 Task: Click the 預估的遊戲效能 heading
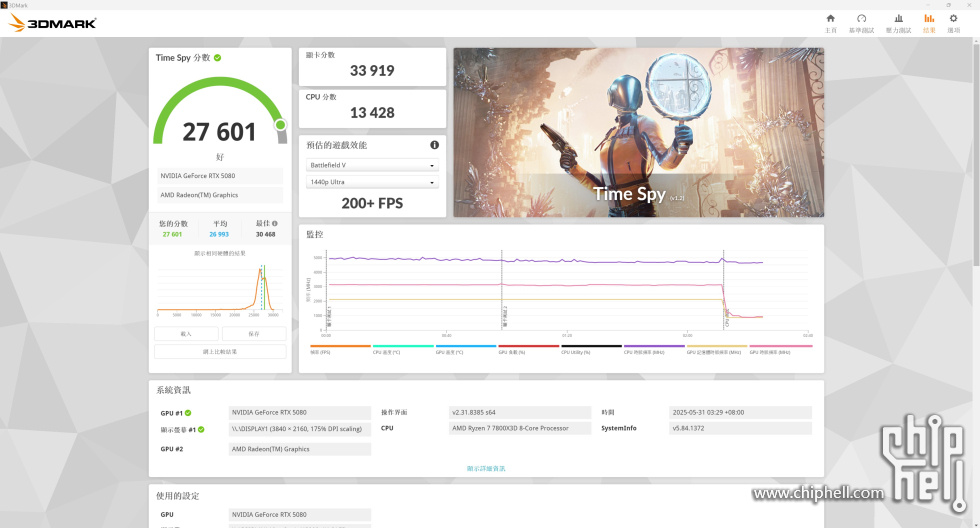pos(336,145)
